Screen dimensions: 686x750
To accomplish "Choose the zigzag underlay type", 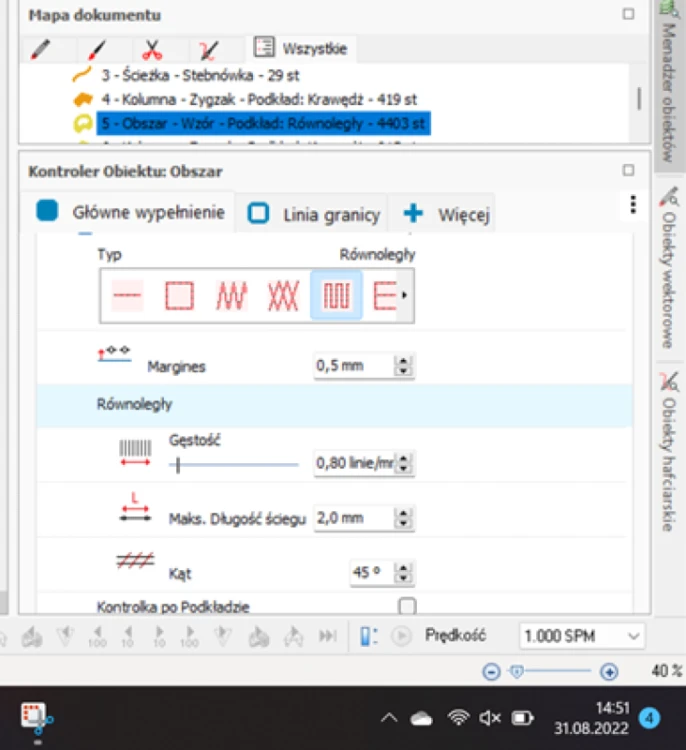I will (232, 295).
